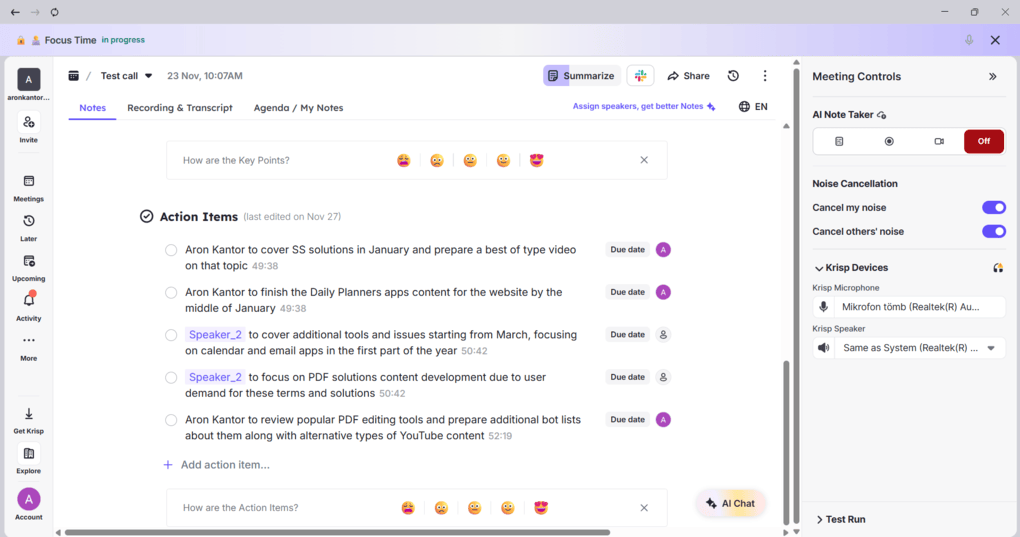The height and width of the screenshot is (537, 1020).
Task: Click assignee icon for PDF solutions item
Action: [663, 377]
